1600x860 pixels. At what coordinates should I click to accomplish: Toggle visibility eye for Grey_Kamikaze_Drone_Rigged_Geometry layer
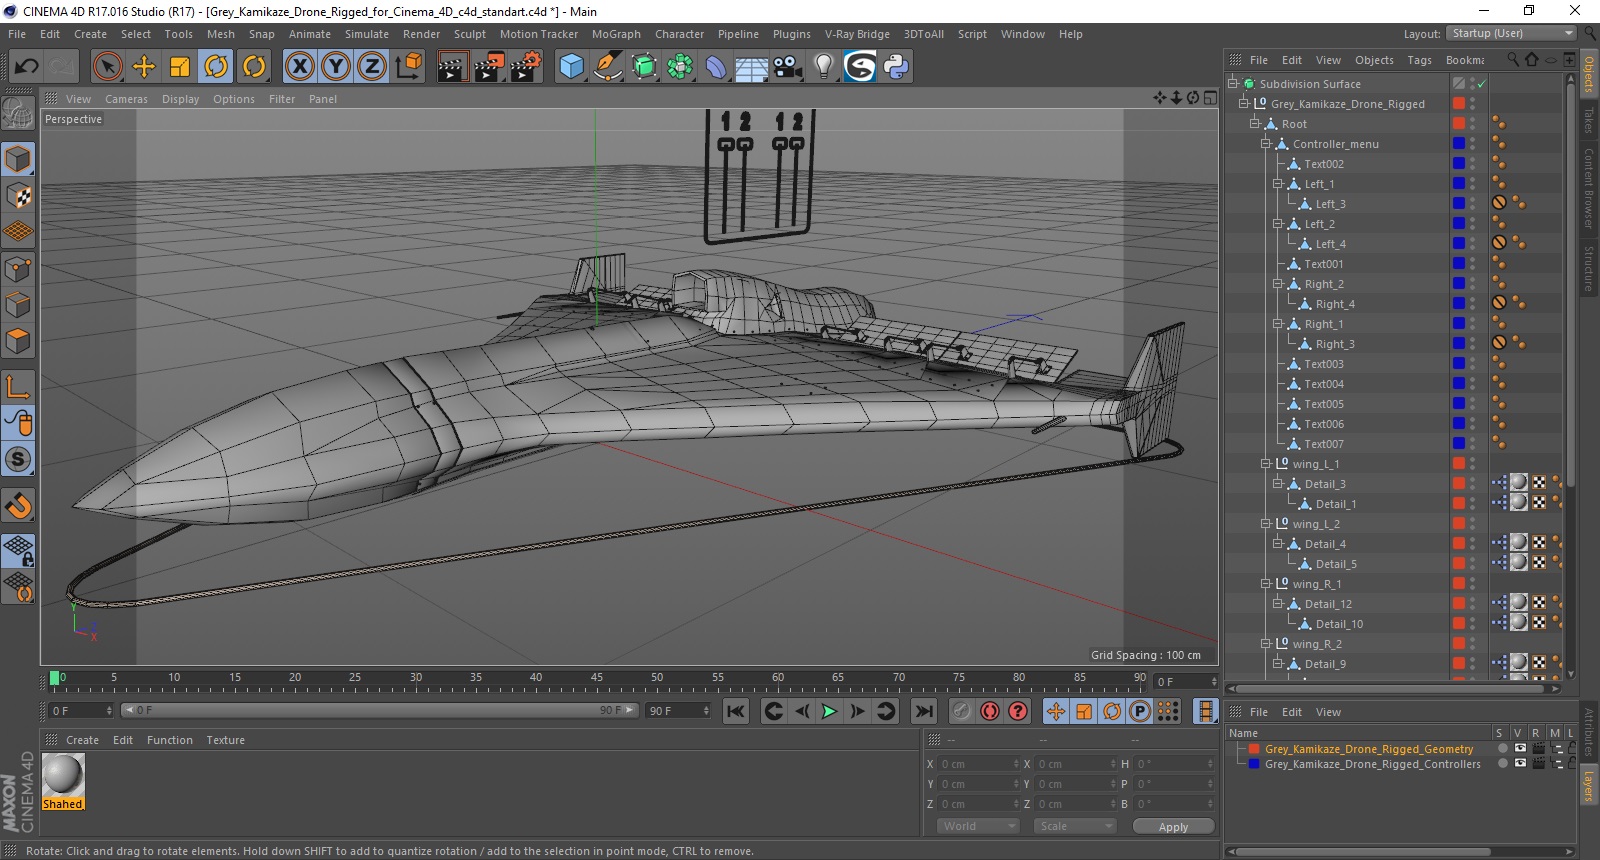click(1519, 748)
